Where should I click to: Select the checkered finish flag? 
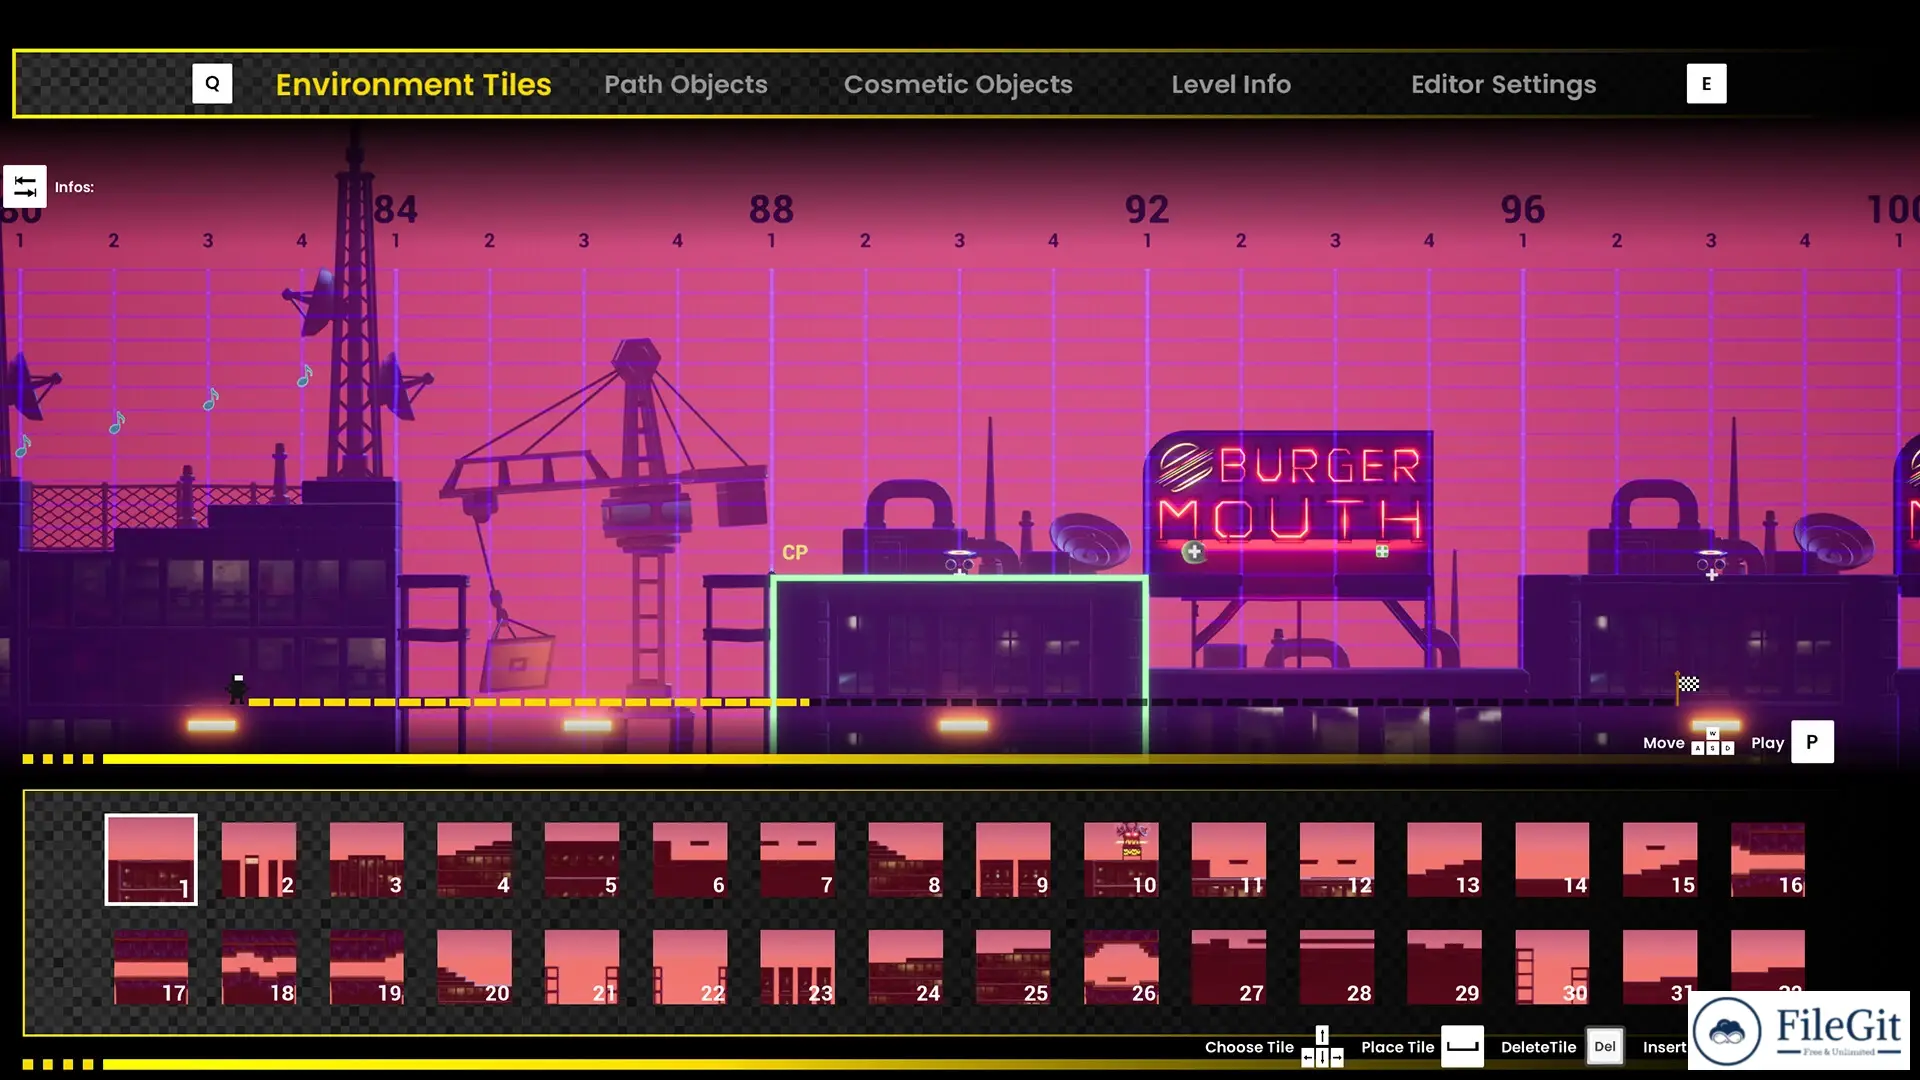click(x=1687, y=686)
